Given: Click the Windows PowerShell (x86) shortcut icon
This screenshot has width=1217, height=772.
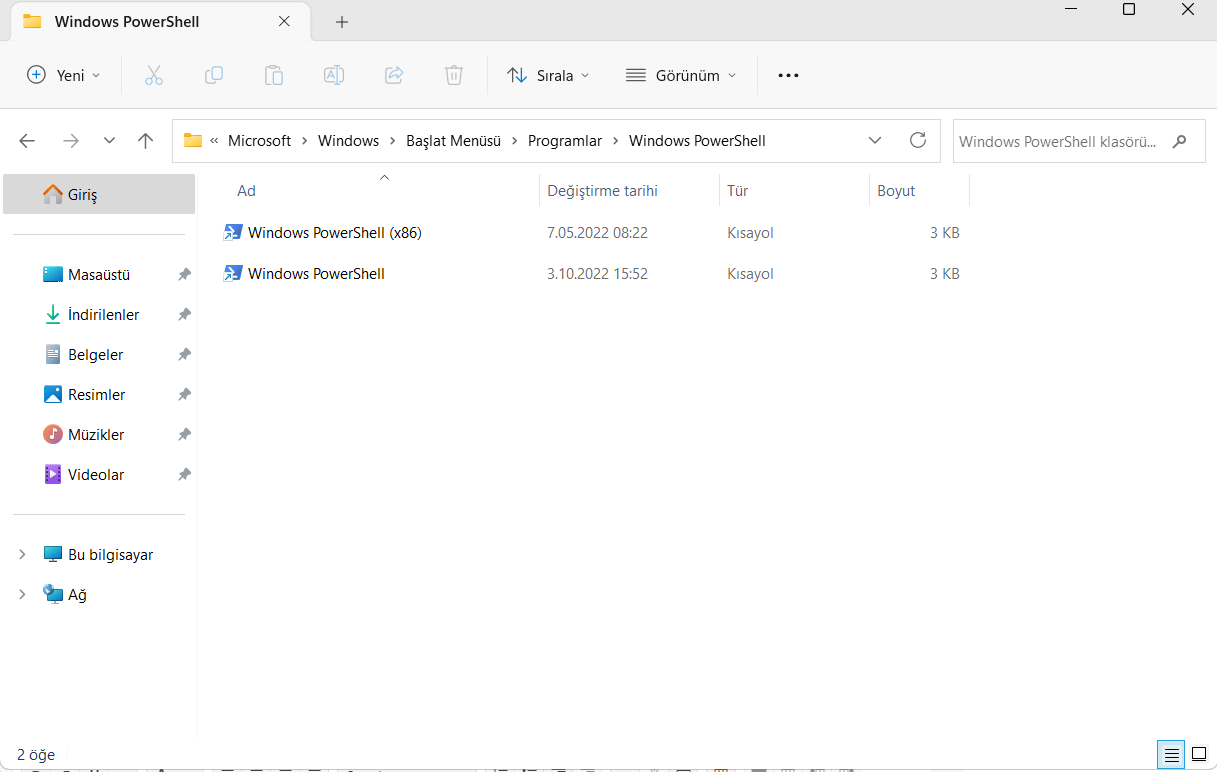Looking at the screenshot, I should [x=233, y=232].
